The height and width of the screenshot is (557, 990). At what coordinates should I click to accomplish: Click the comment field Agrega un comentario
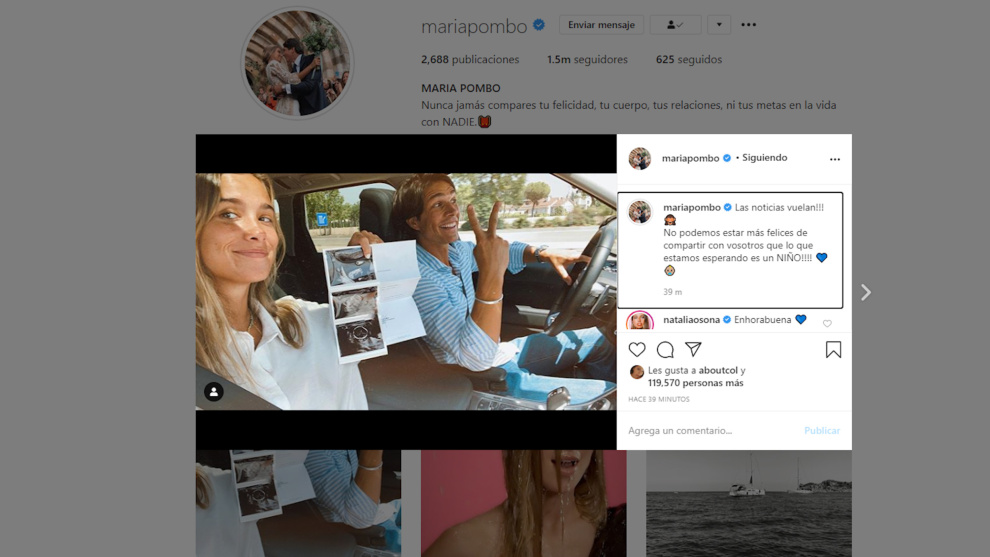[700, 431]
